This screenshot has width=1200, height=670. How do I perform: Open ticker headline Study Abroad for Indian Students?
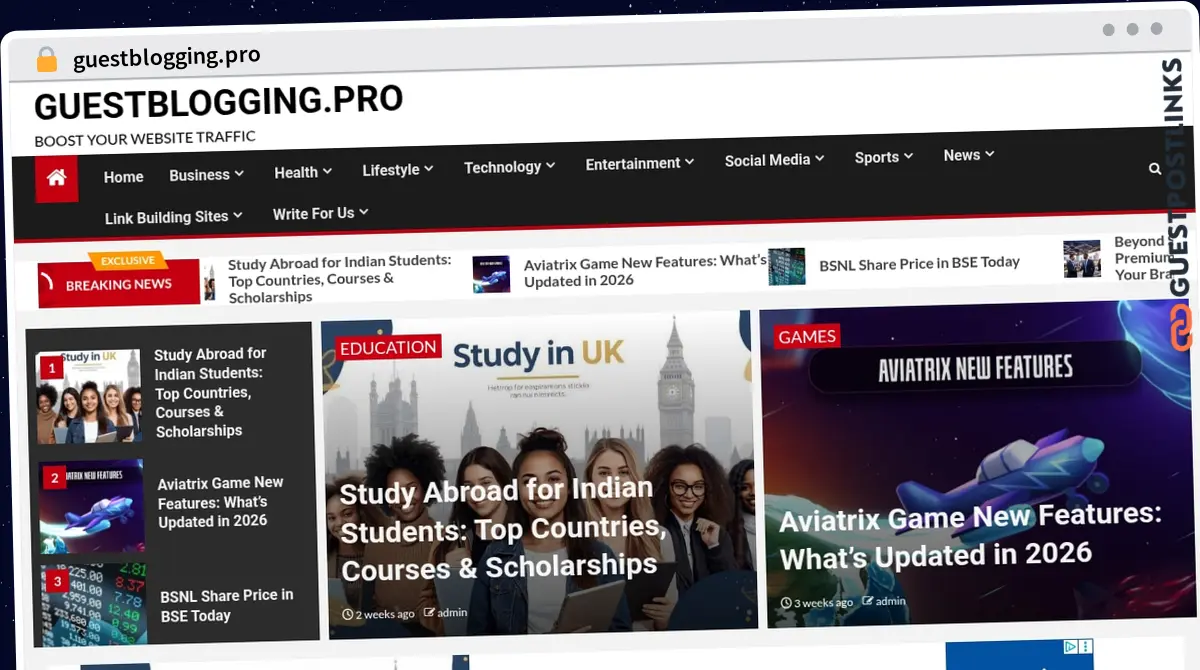340,279
